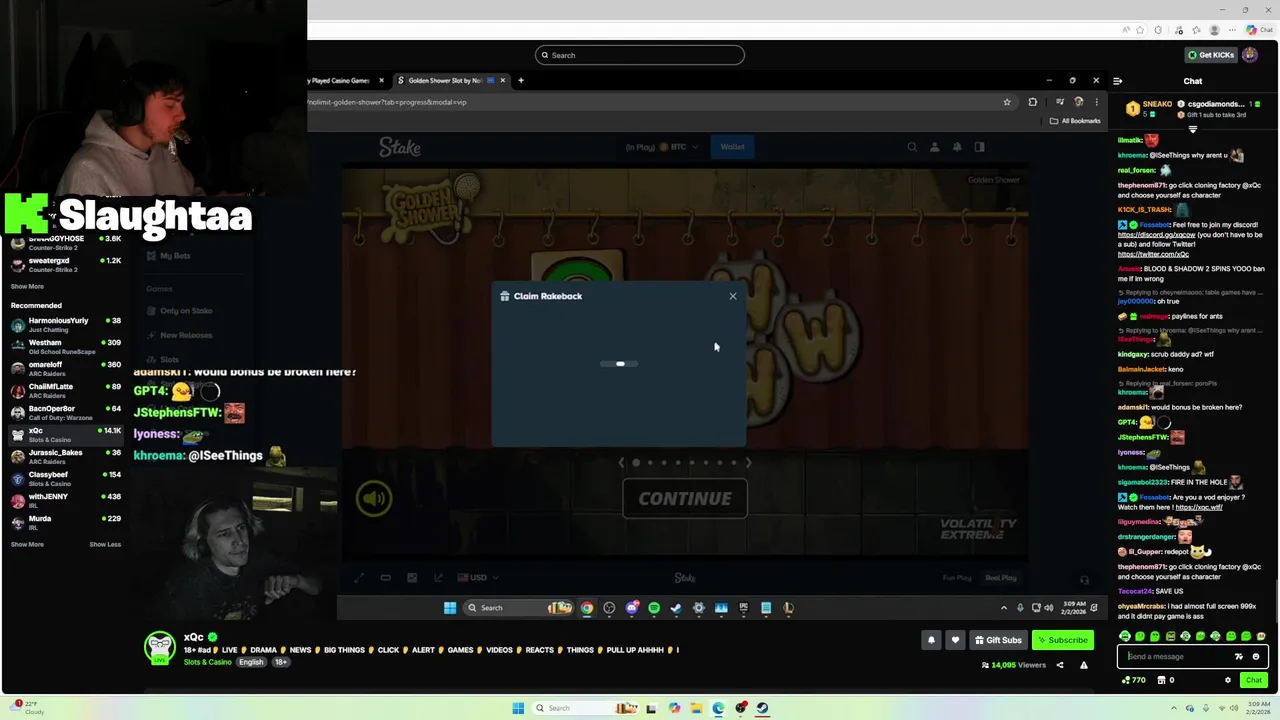Expand recommended list with lower Show More

click(x=27, y=545)
